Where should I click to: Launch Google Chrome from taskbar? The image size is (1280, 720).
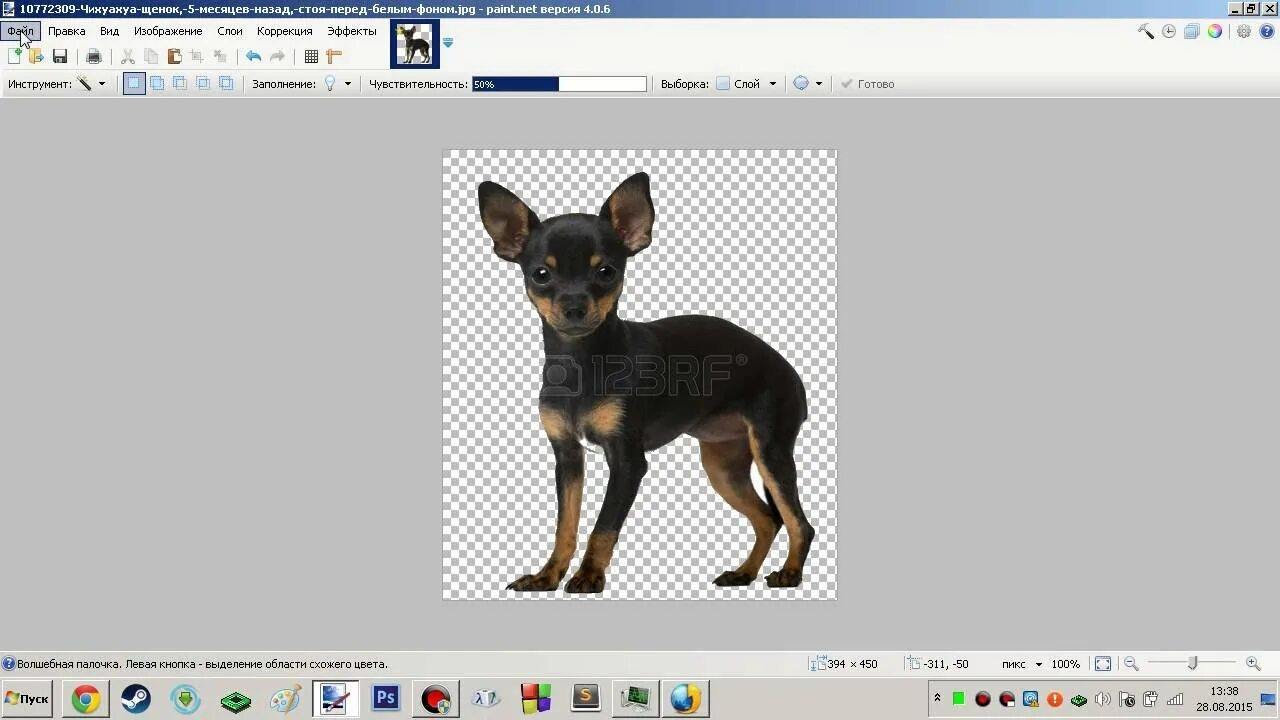pyautogui.click(x=86, y=699)
